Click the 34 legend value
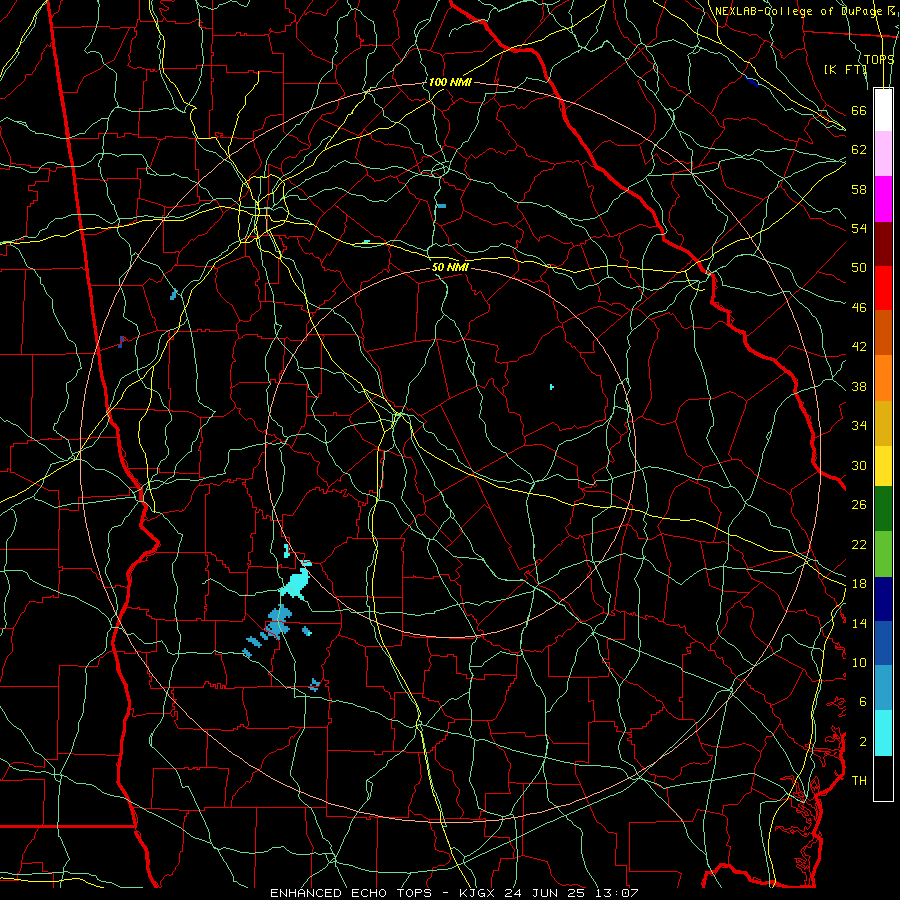 pyautogui.click(x=859, y=425)
